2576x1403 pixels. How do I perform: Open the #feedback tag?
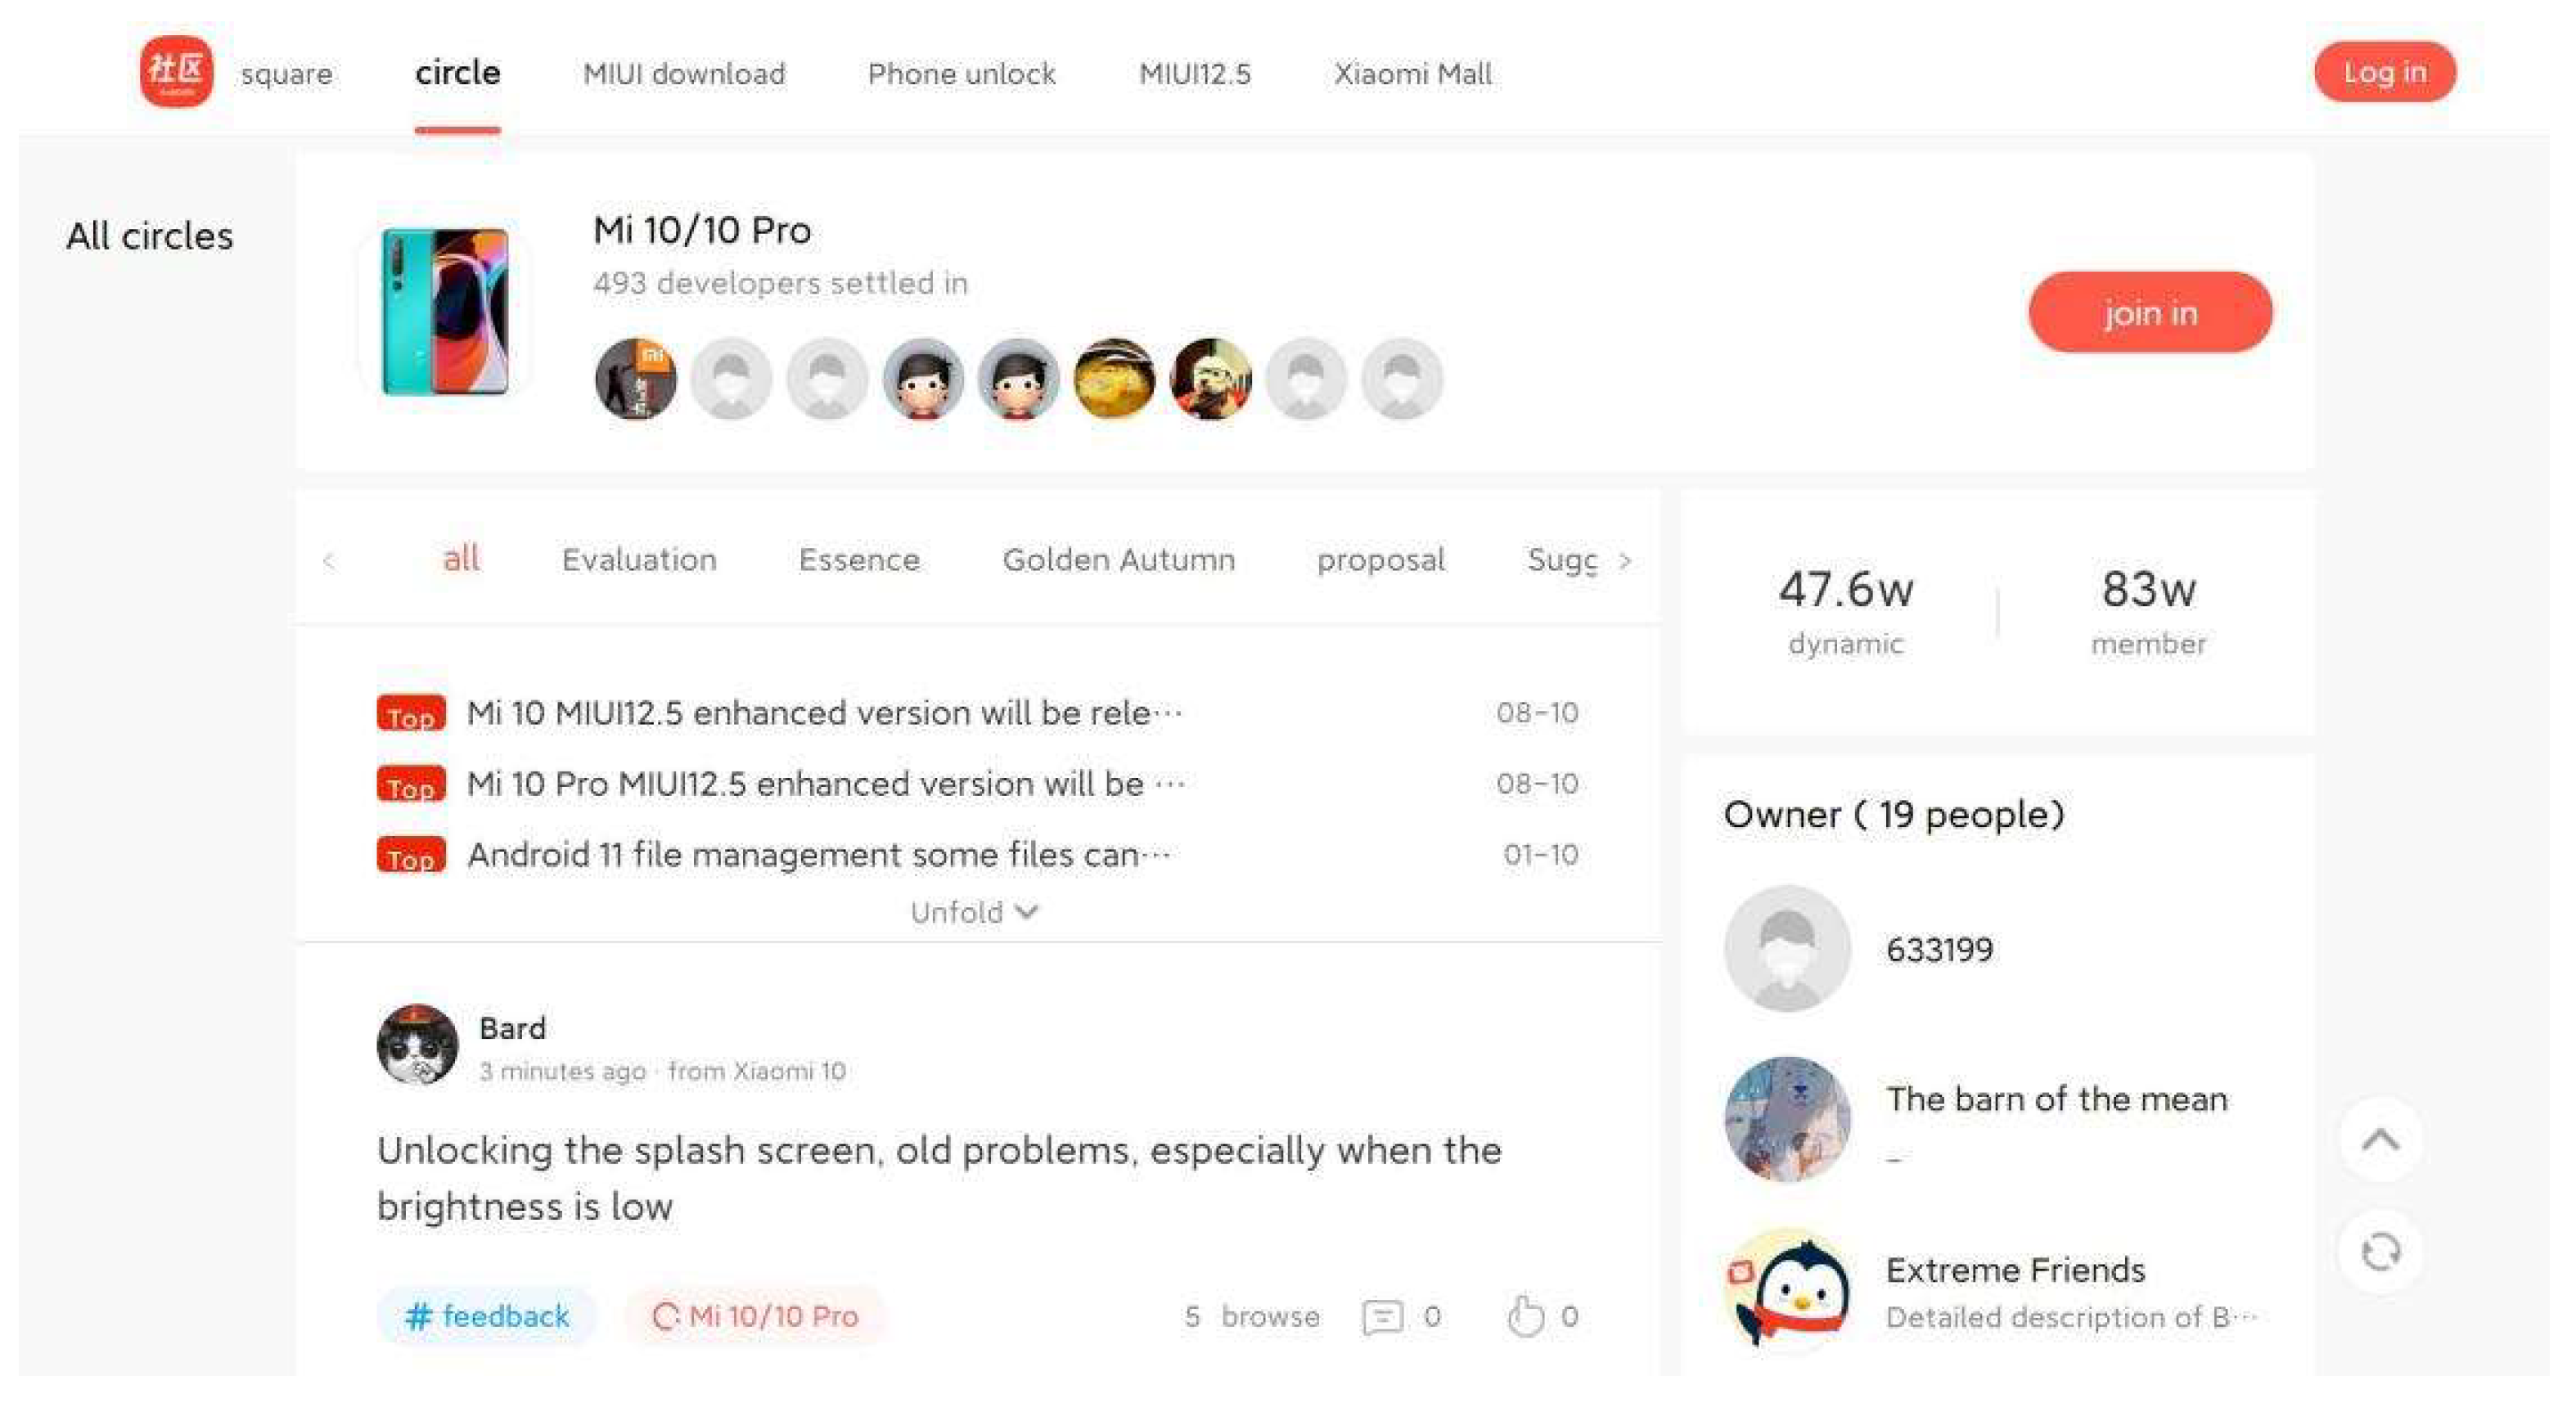486,1316
